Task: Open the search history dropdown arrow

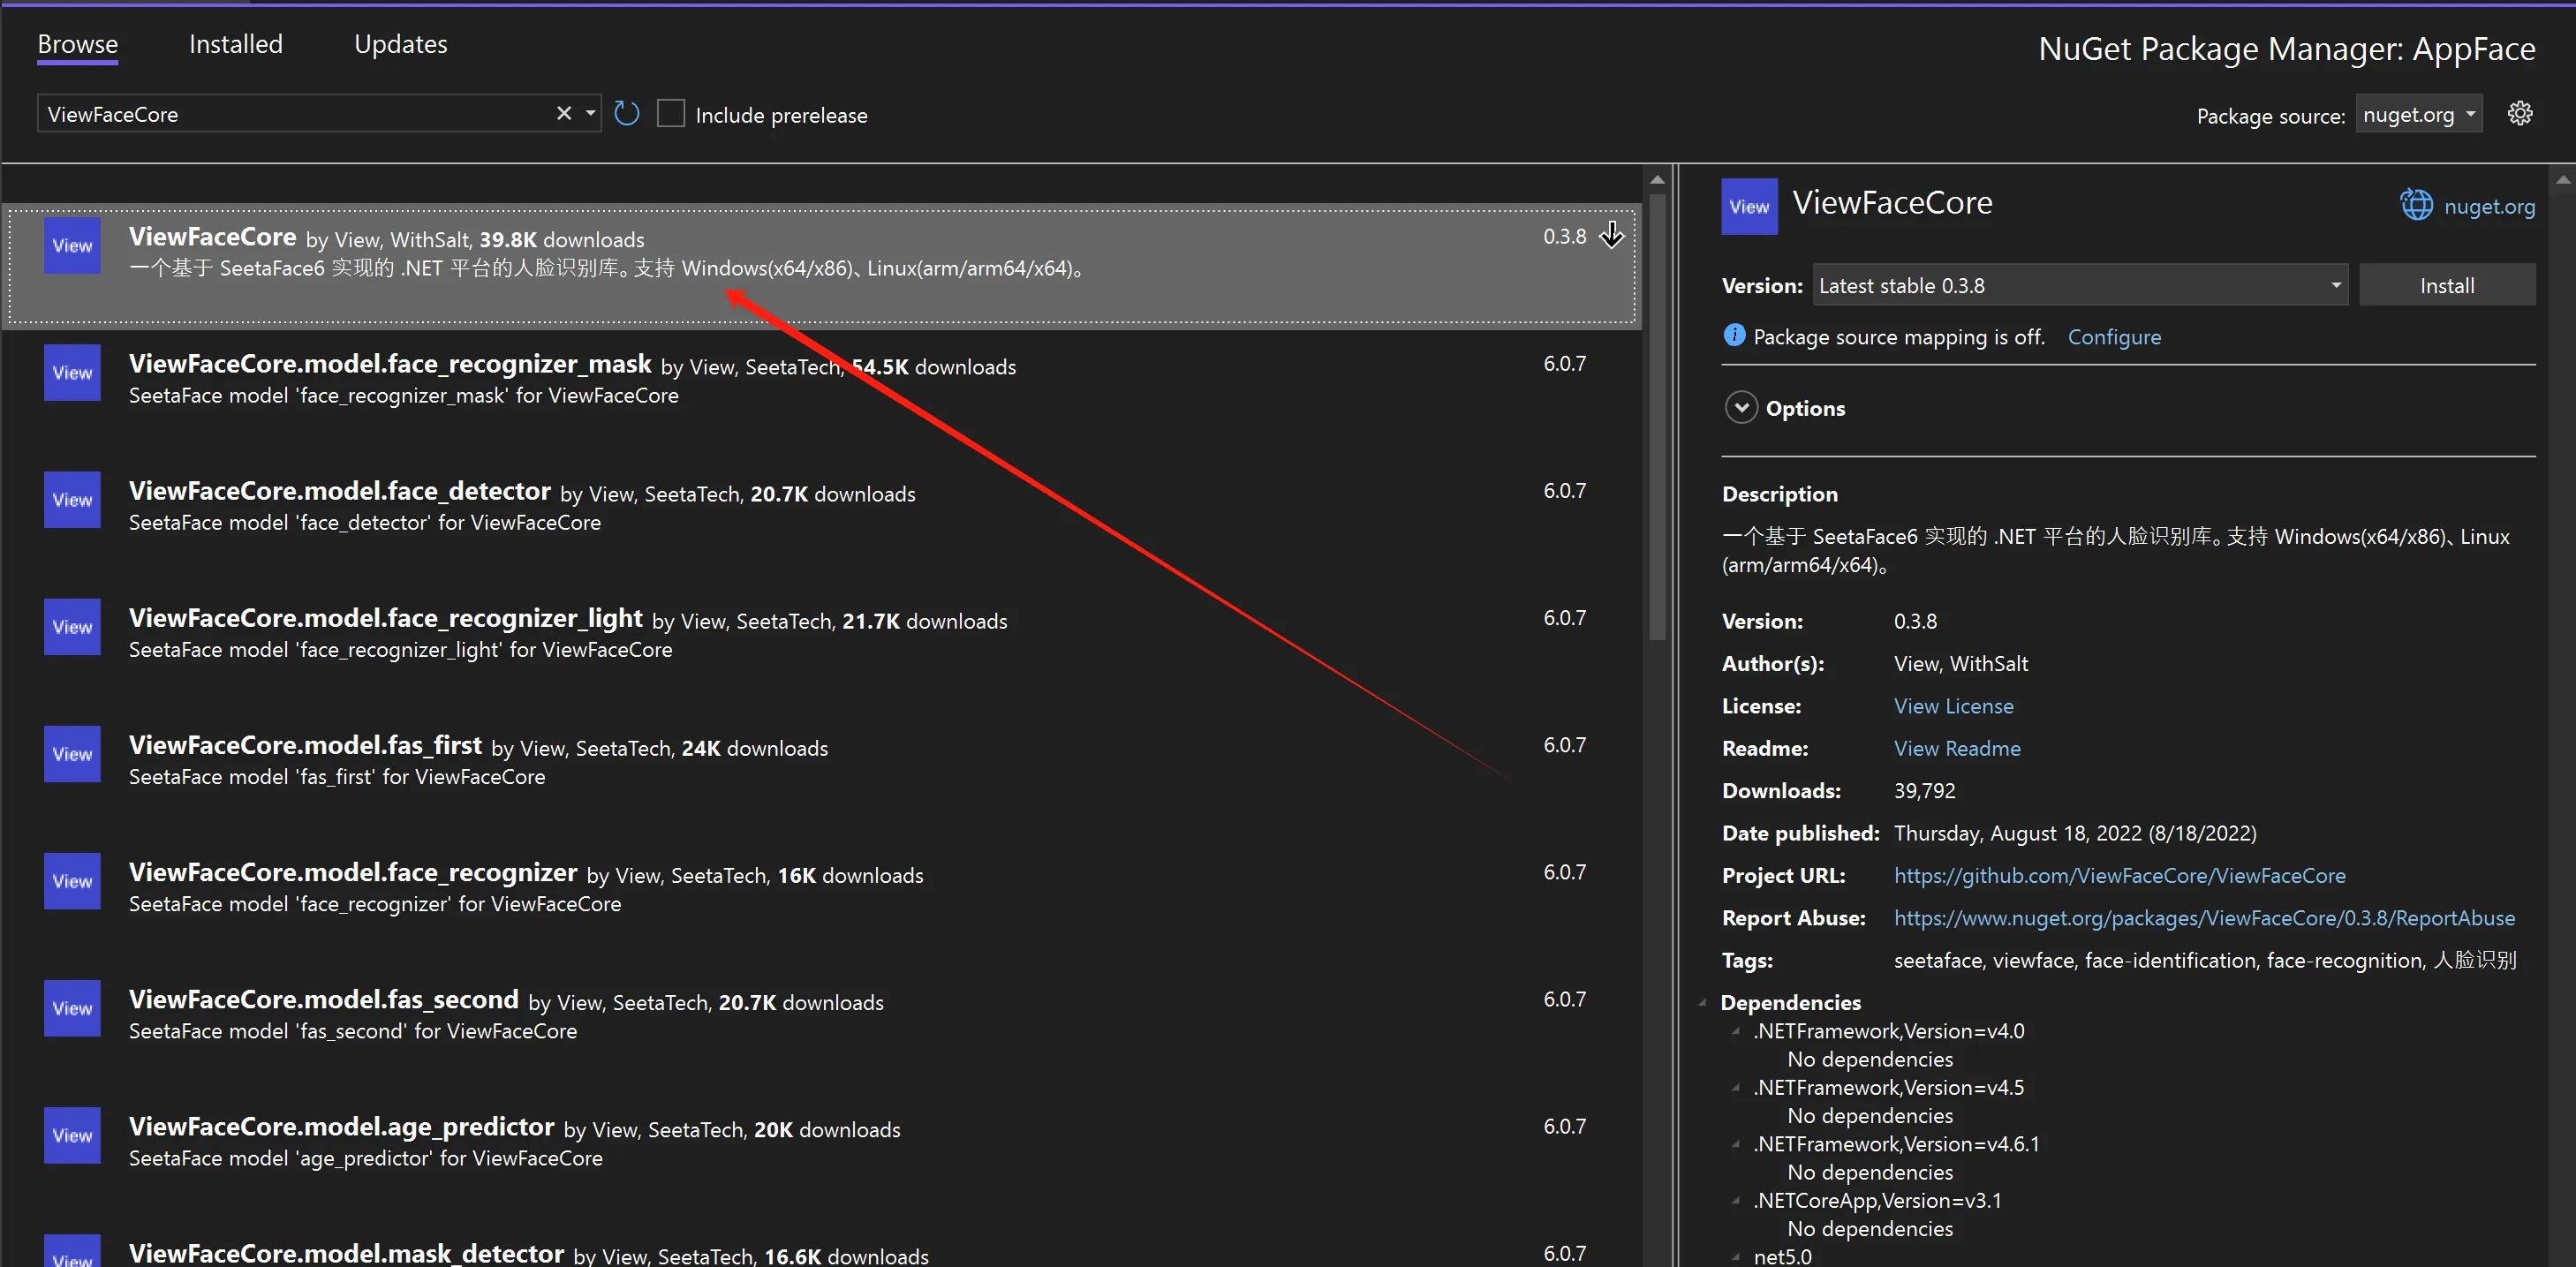Action: [590, 114]
